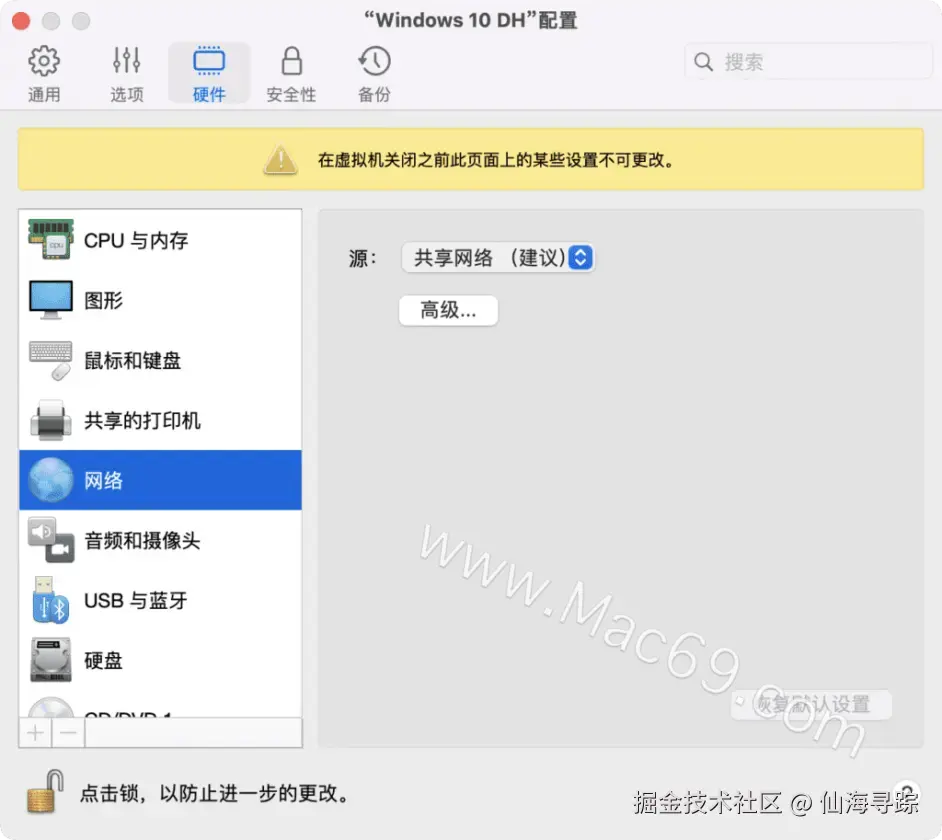Add a device with the plus button
Viewport: 942px width, 840px height.
35,732
